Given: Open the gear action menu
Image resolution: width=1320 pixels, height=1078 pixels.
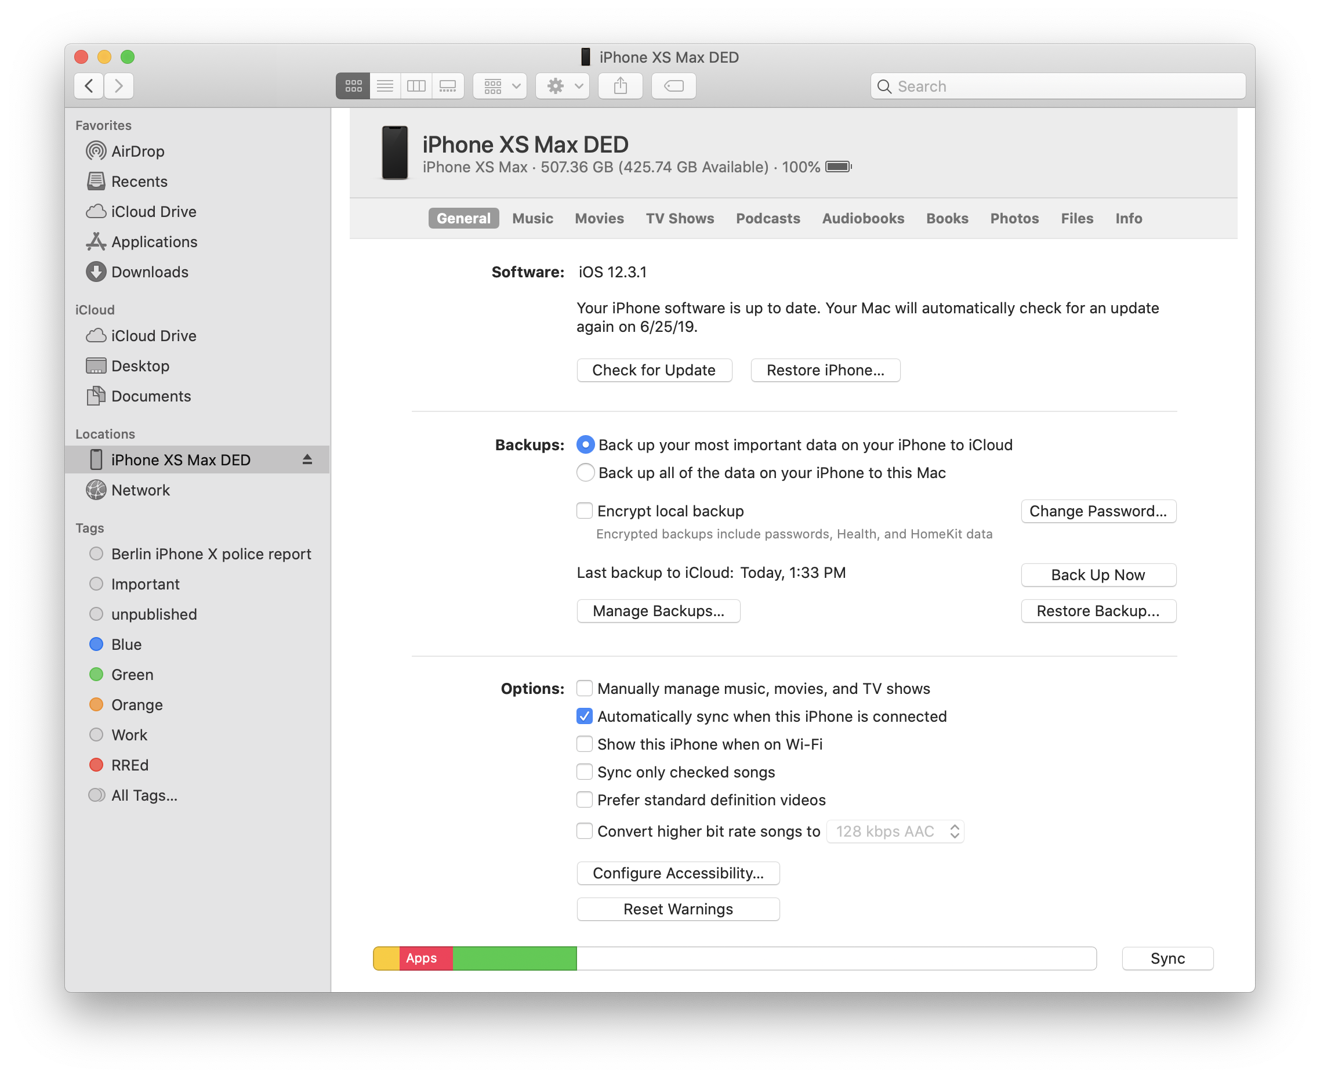Looking at the screenshot, I should tap(563, 86).
